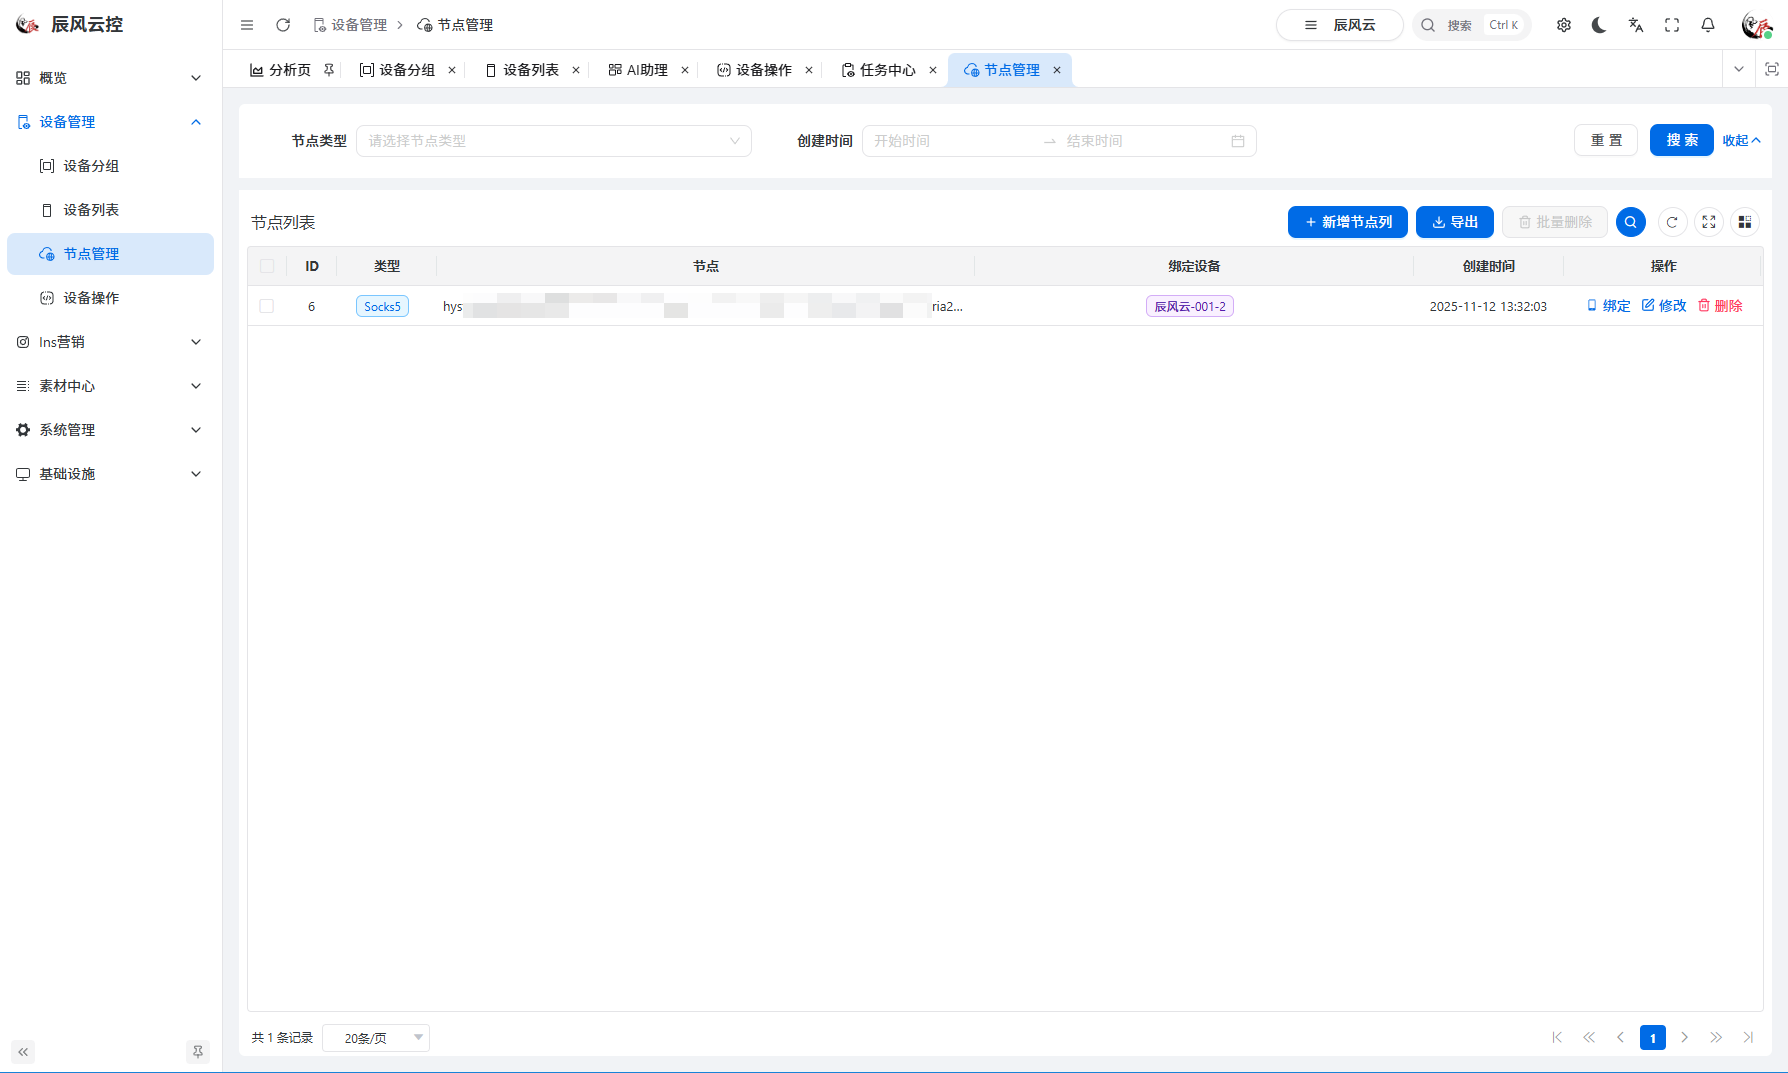The height and width of the screenshot is (1073, 1788).
Task: Refresh the node list table
Action: tap(1672, 222)
